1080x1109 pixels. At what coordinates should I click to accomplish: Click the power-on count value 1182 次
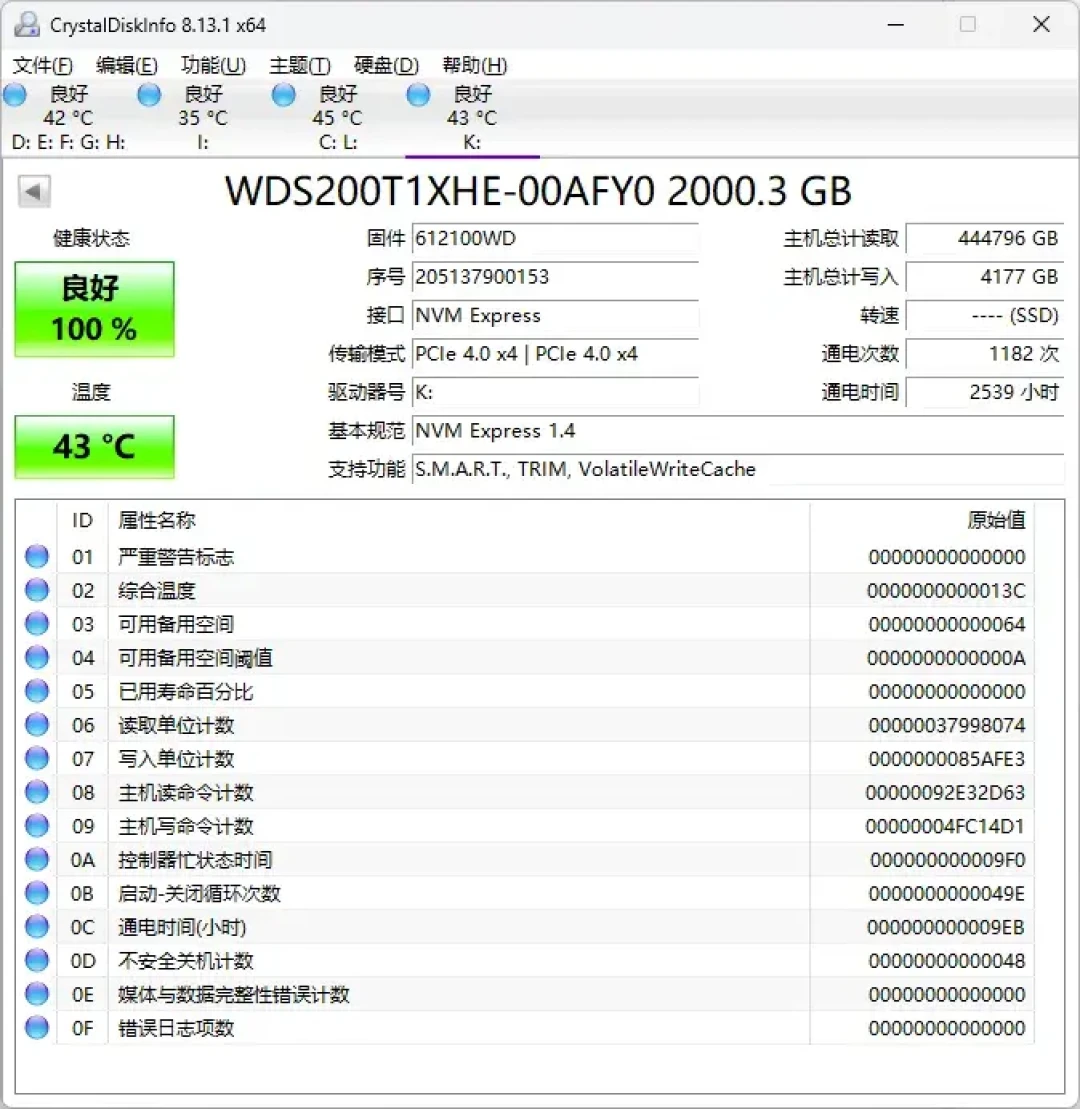point(985,354)
